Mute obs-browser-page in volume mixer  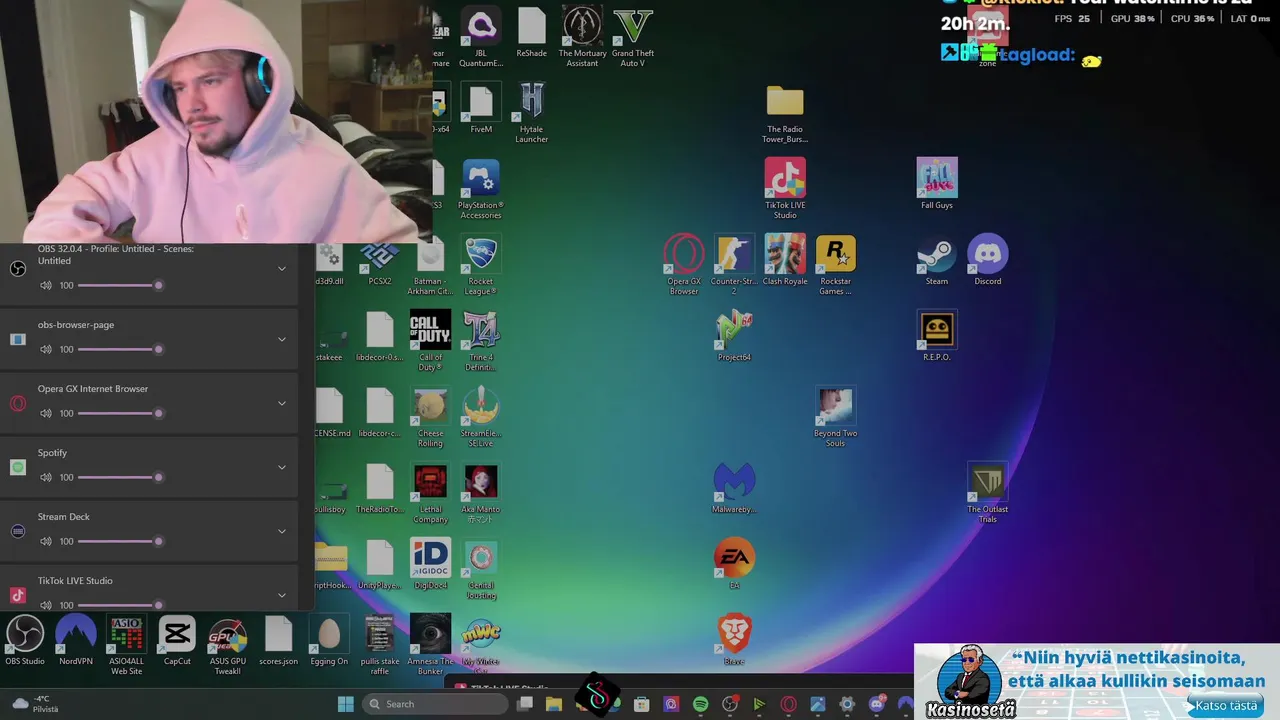coord(46,350)
